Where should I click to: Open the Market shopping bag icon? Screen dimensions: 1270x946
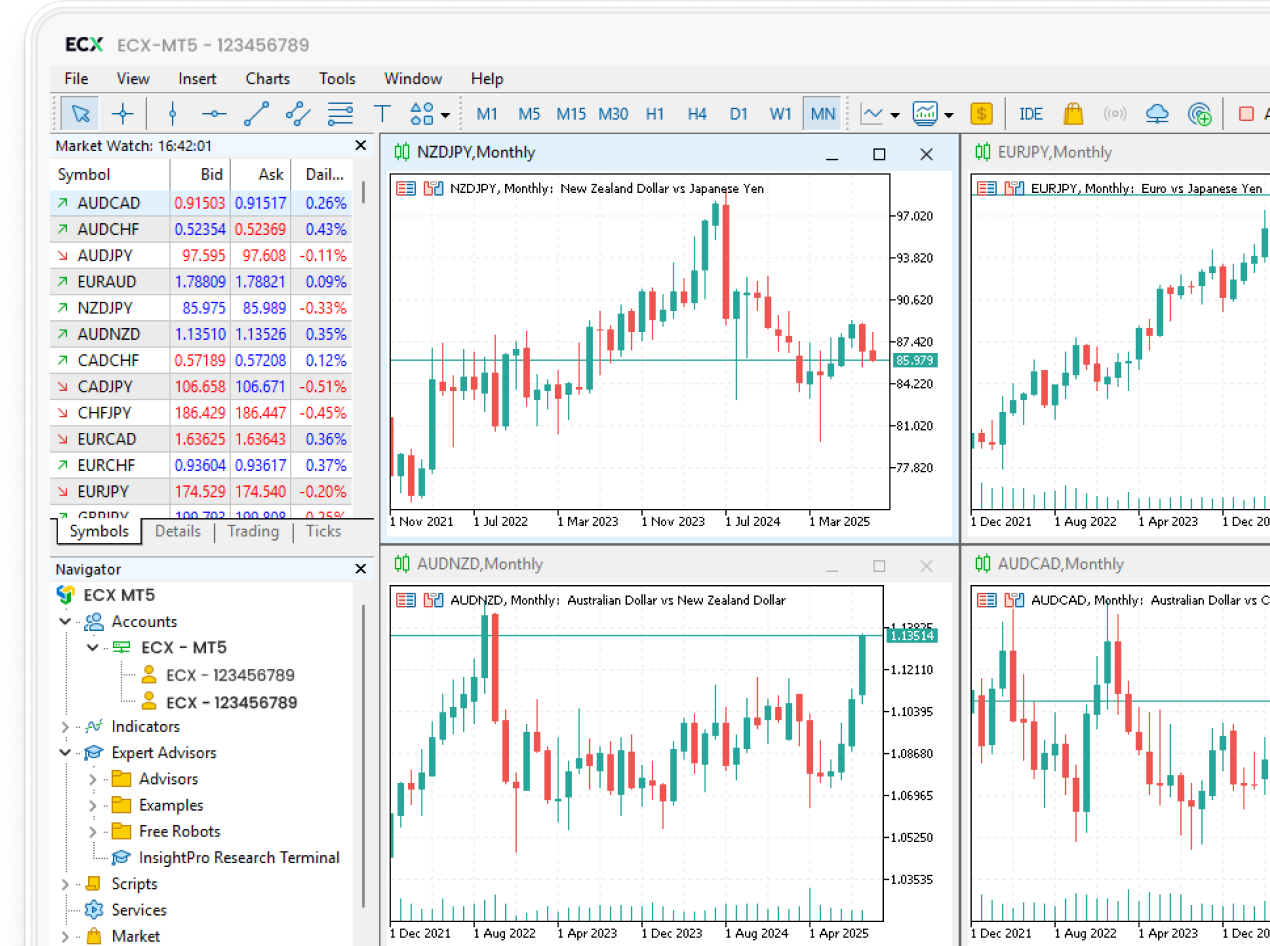(1073, 114)
